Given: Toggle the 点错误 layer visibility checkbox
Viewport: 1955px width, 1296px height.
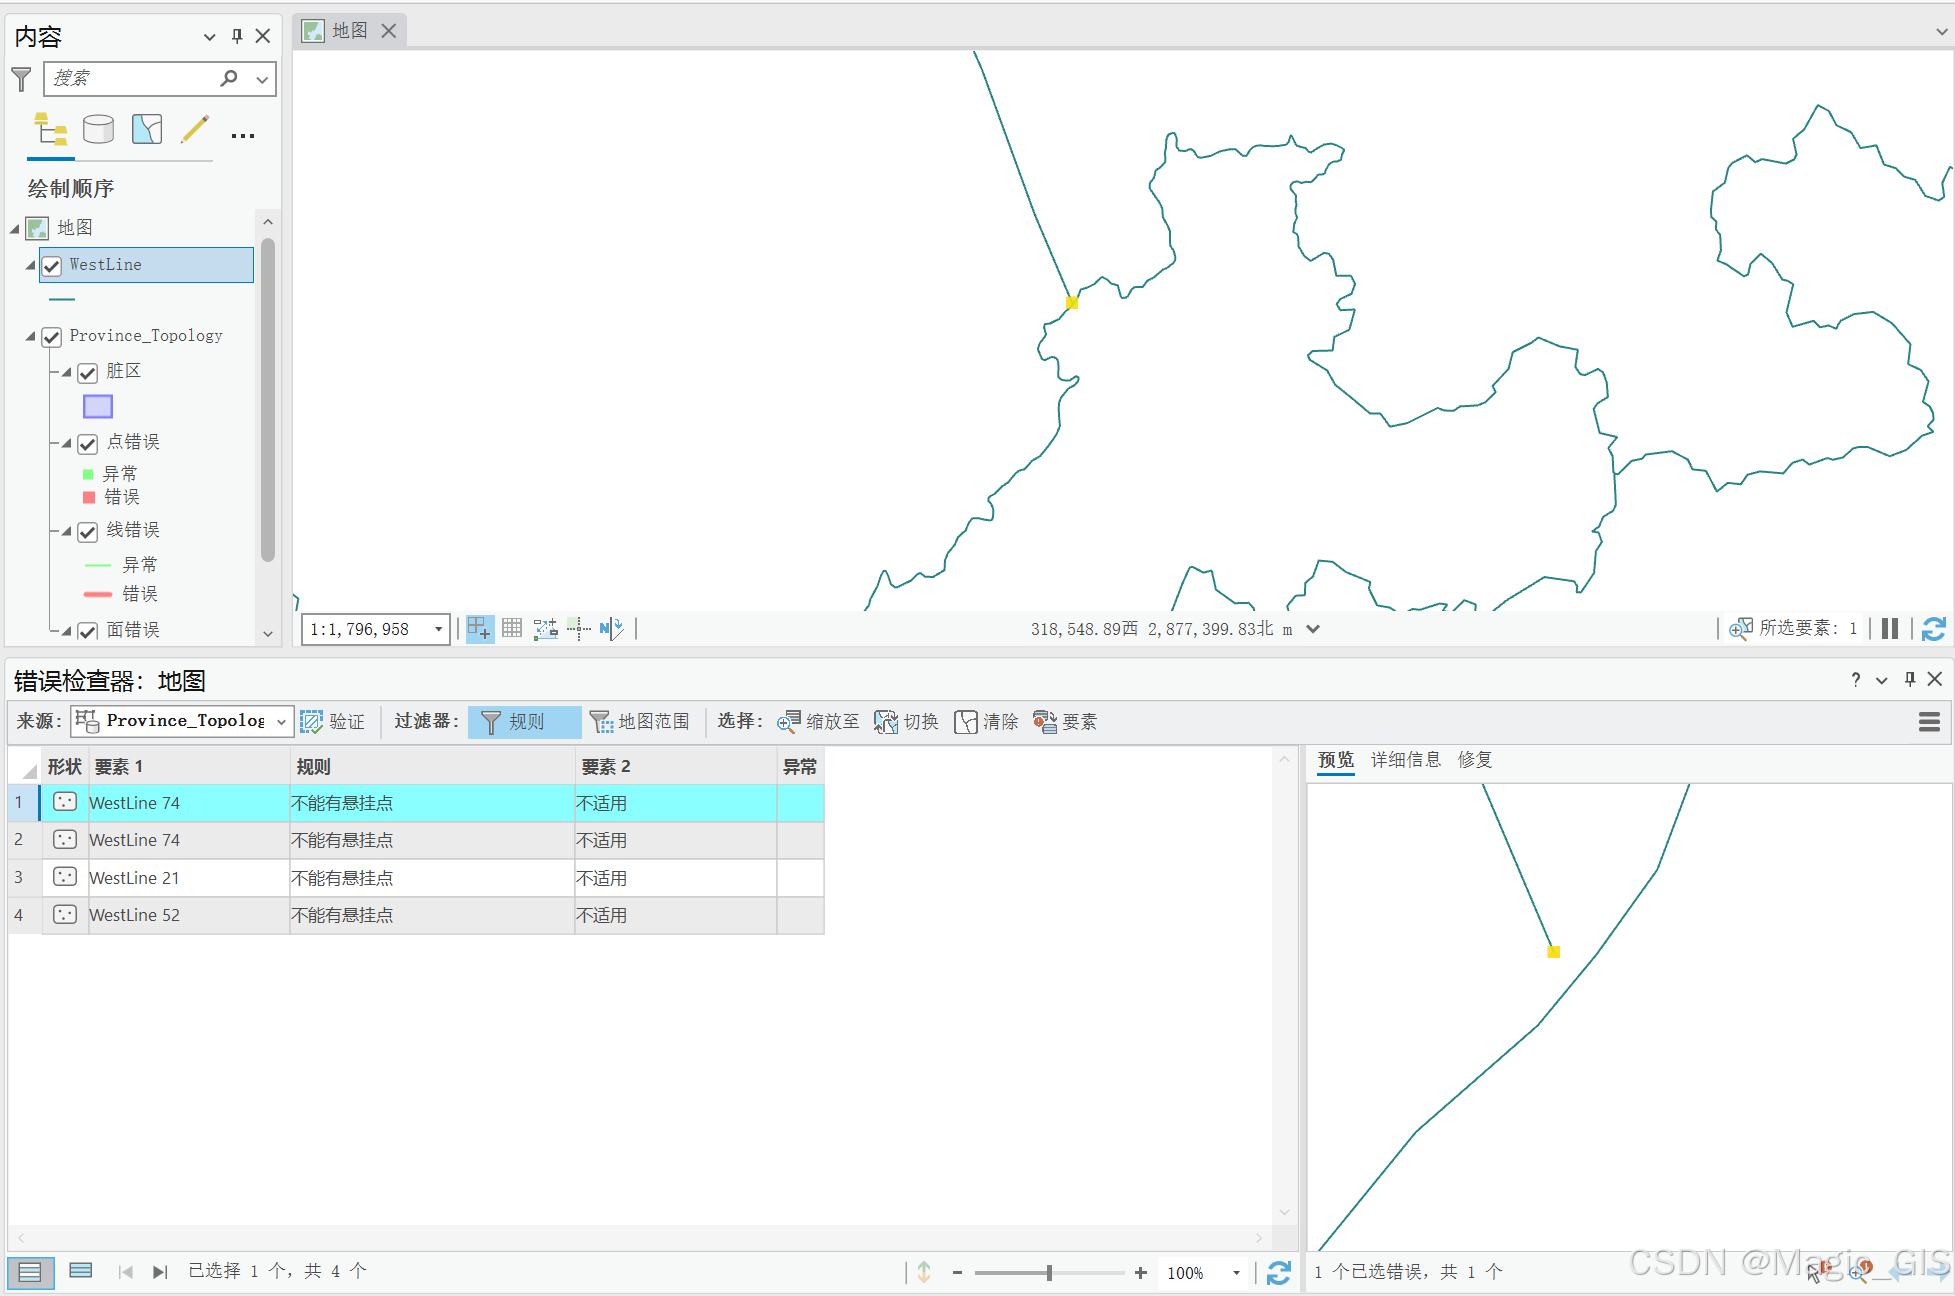Looking at the screenshot, I should pos(88,443).
